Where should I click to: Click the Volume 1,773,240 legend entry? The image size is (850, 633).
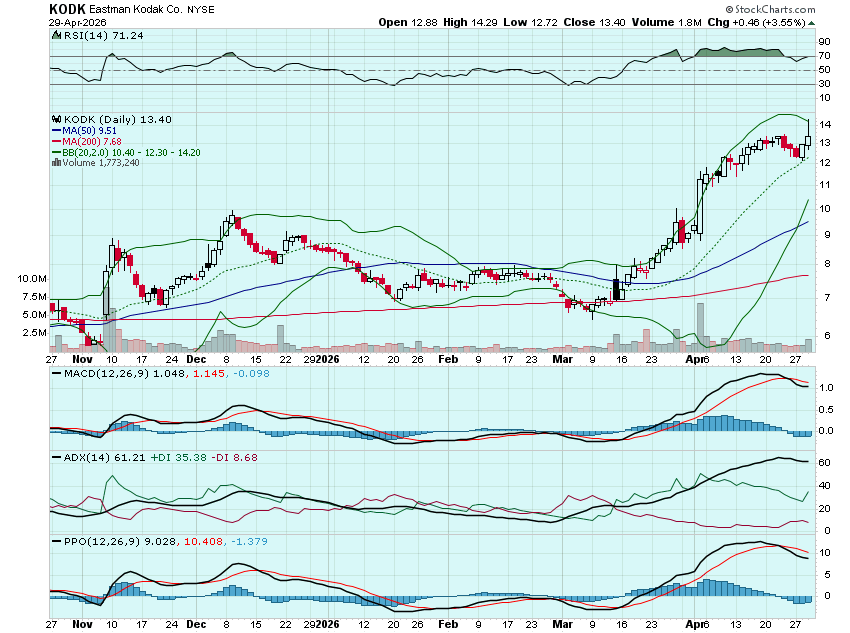[x=98, y=163]
